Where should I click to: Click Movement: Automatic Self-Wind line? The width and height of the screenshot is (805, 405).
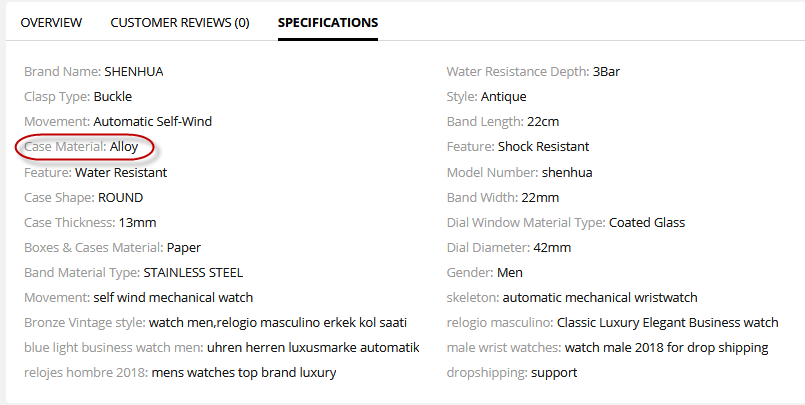point(118,122)
